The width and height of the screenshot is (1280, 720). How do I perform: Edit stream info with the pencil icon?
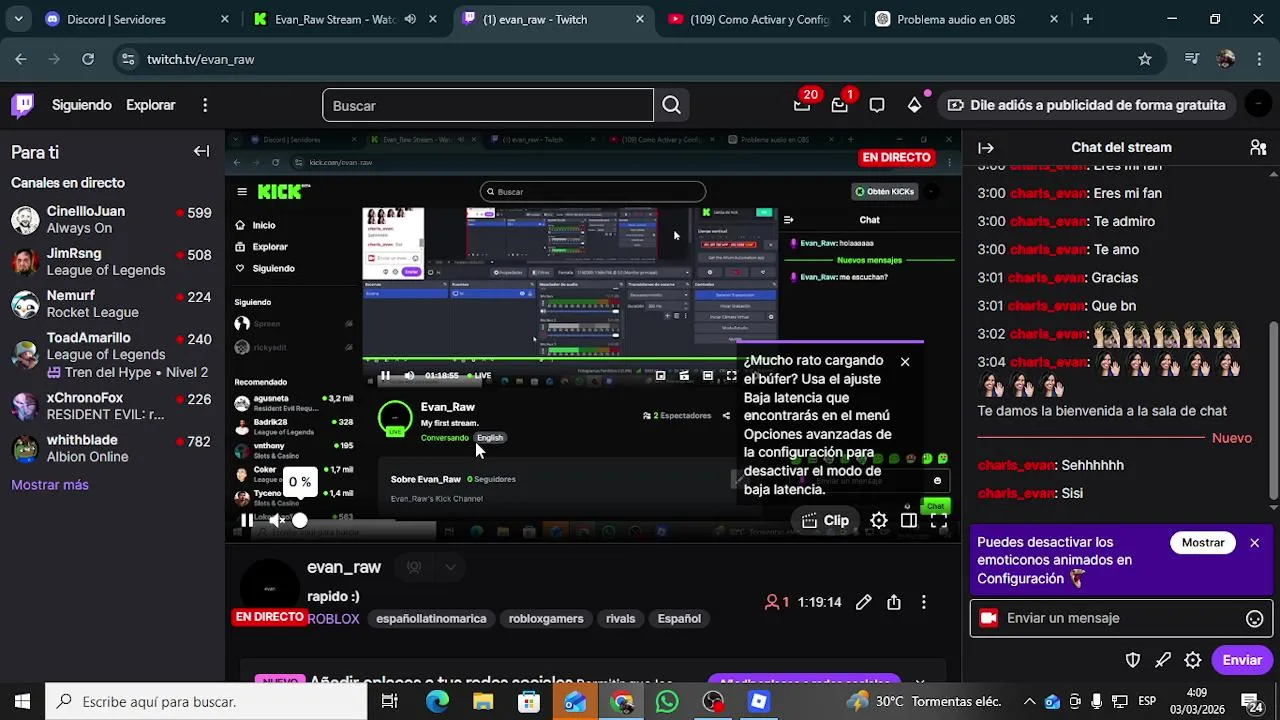click(863, 602)
